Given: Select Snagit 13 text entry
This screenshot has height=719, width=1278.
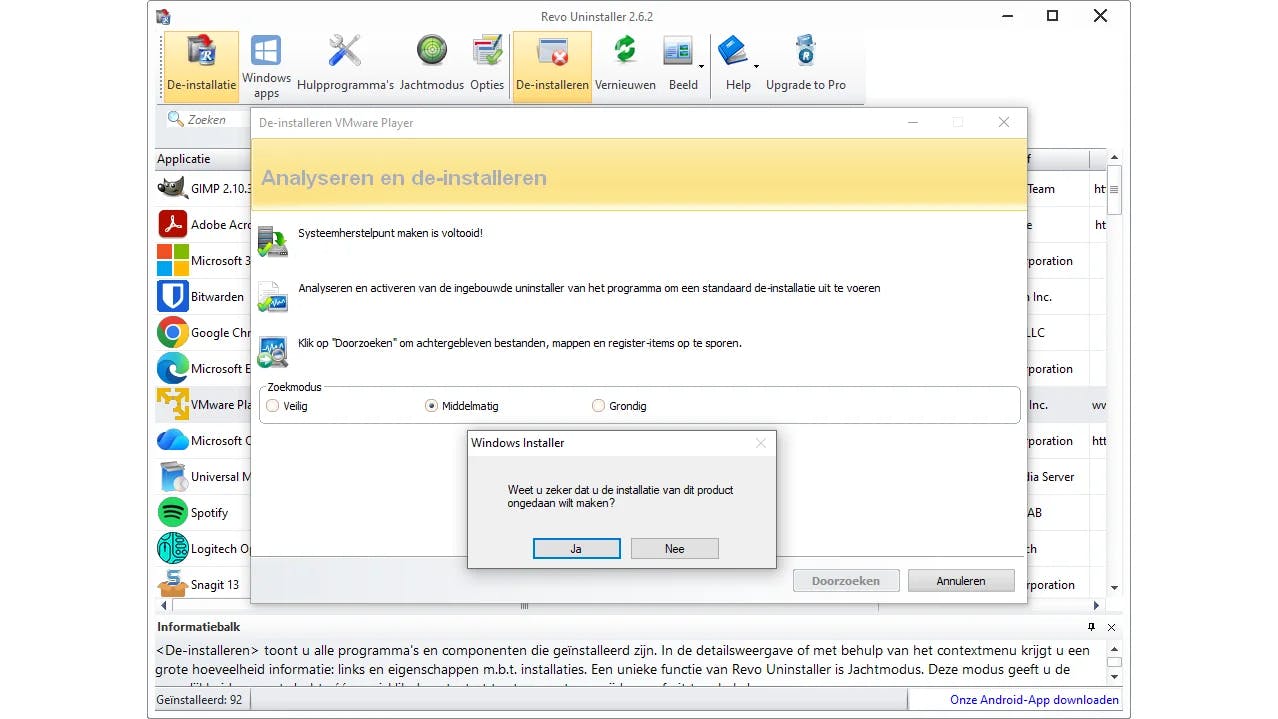Looking at the screenshot, I should click(x=215, y=585).
